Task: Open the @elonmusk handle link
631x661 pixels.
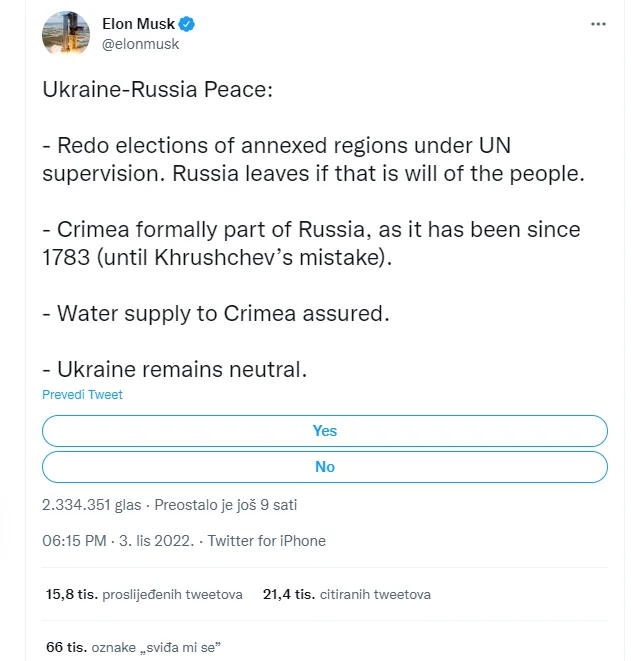Action: point(140,44)
